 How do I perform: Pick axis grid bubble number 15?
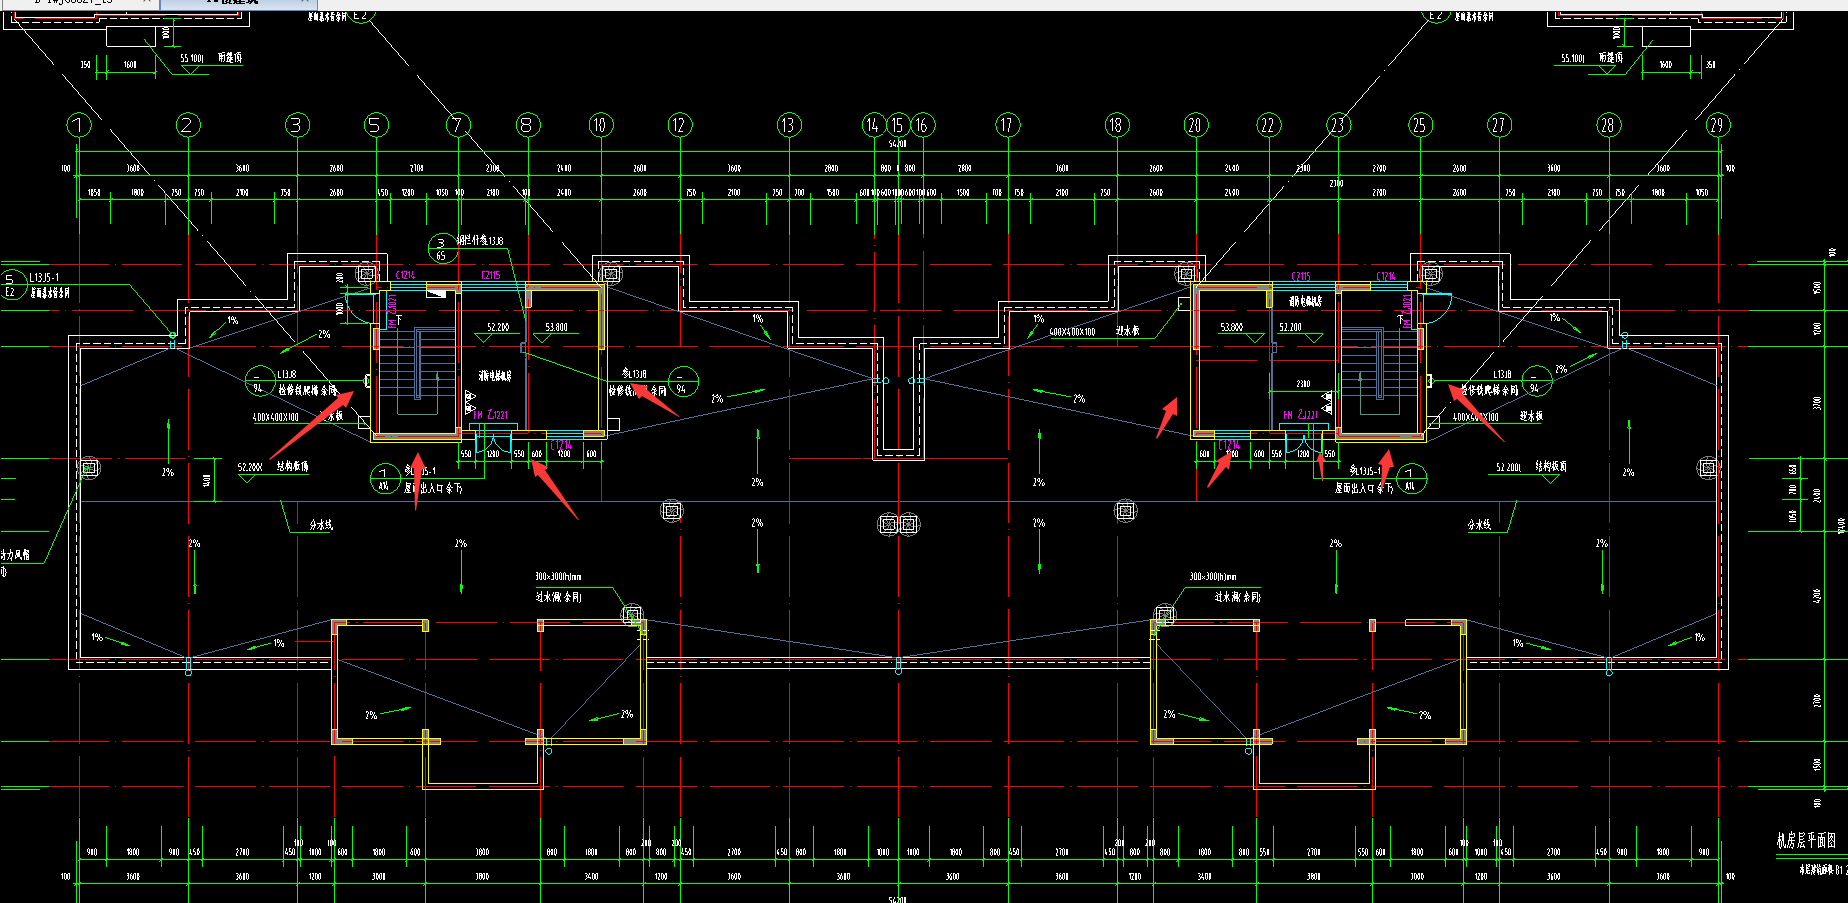click(x=898, y=125)
